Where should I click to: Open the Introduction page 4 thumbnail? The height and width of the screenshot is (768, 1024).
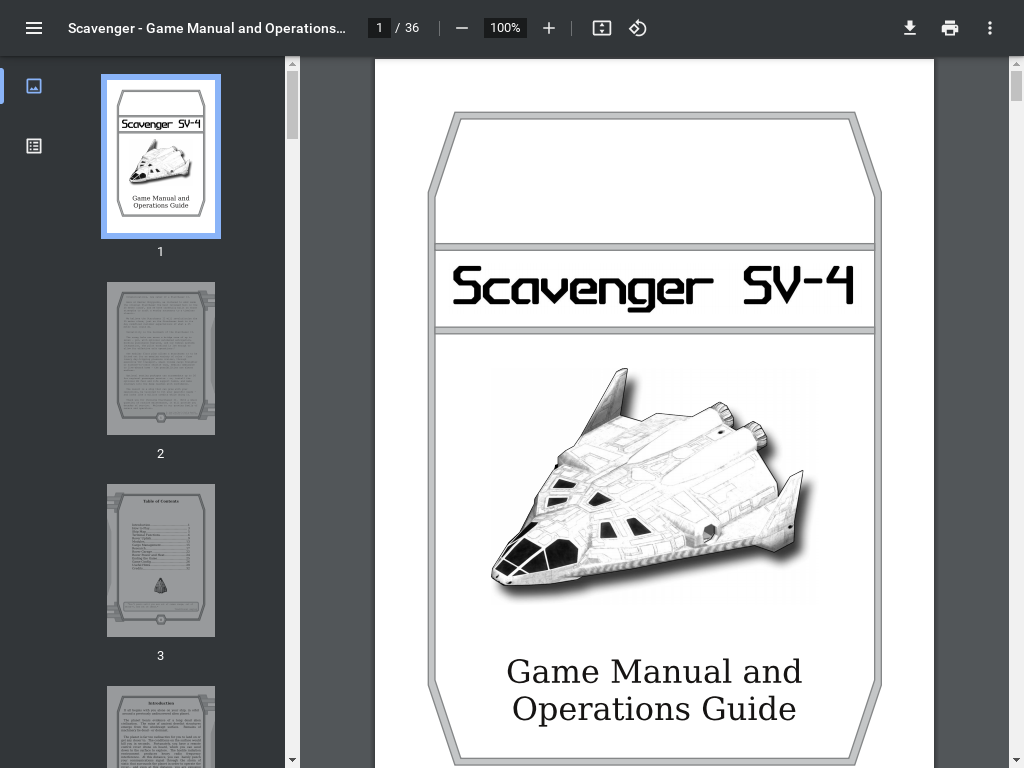pyautogui.click(x=161, y=727)
